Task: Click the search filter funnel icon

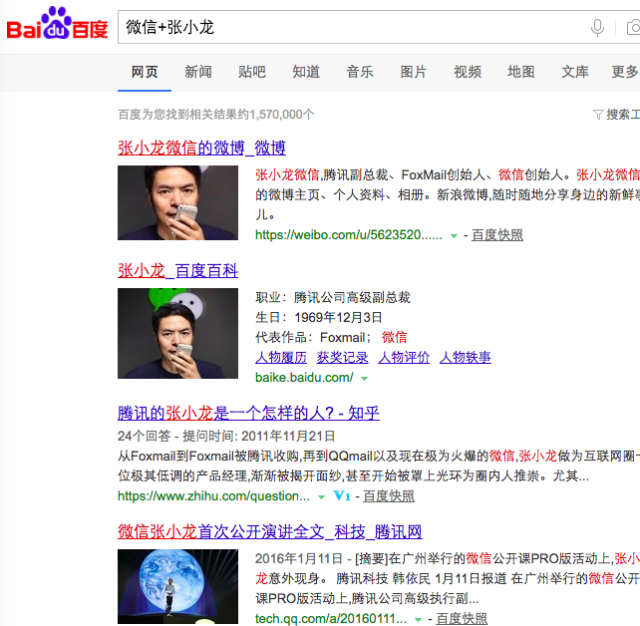Action: pyautogui.click(x=598, y=114)
